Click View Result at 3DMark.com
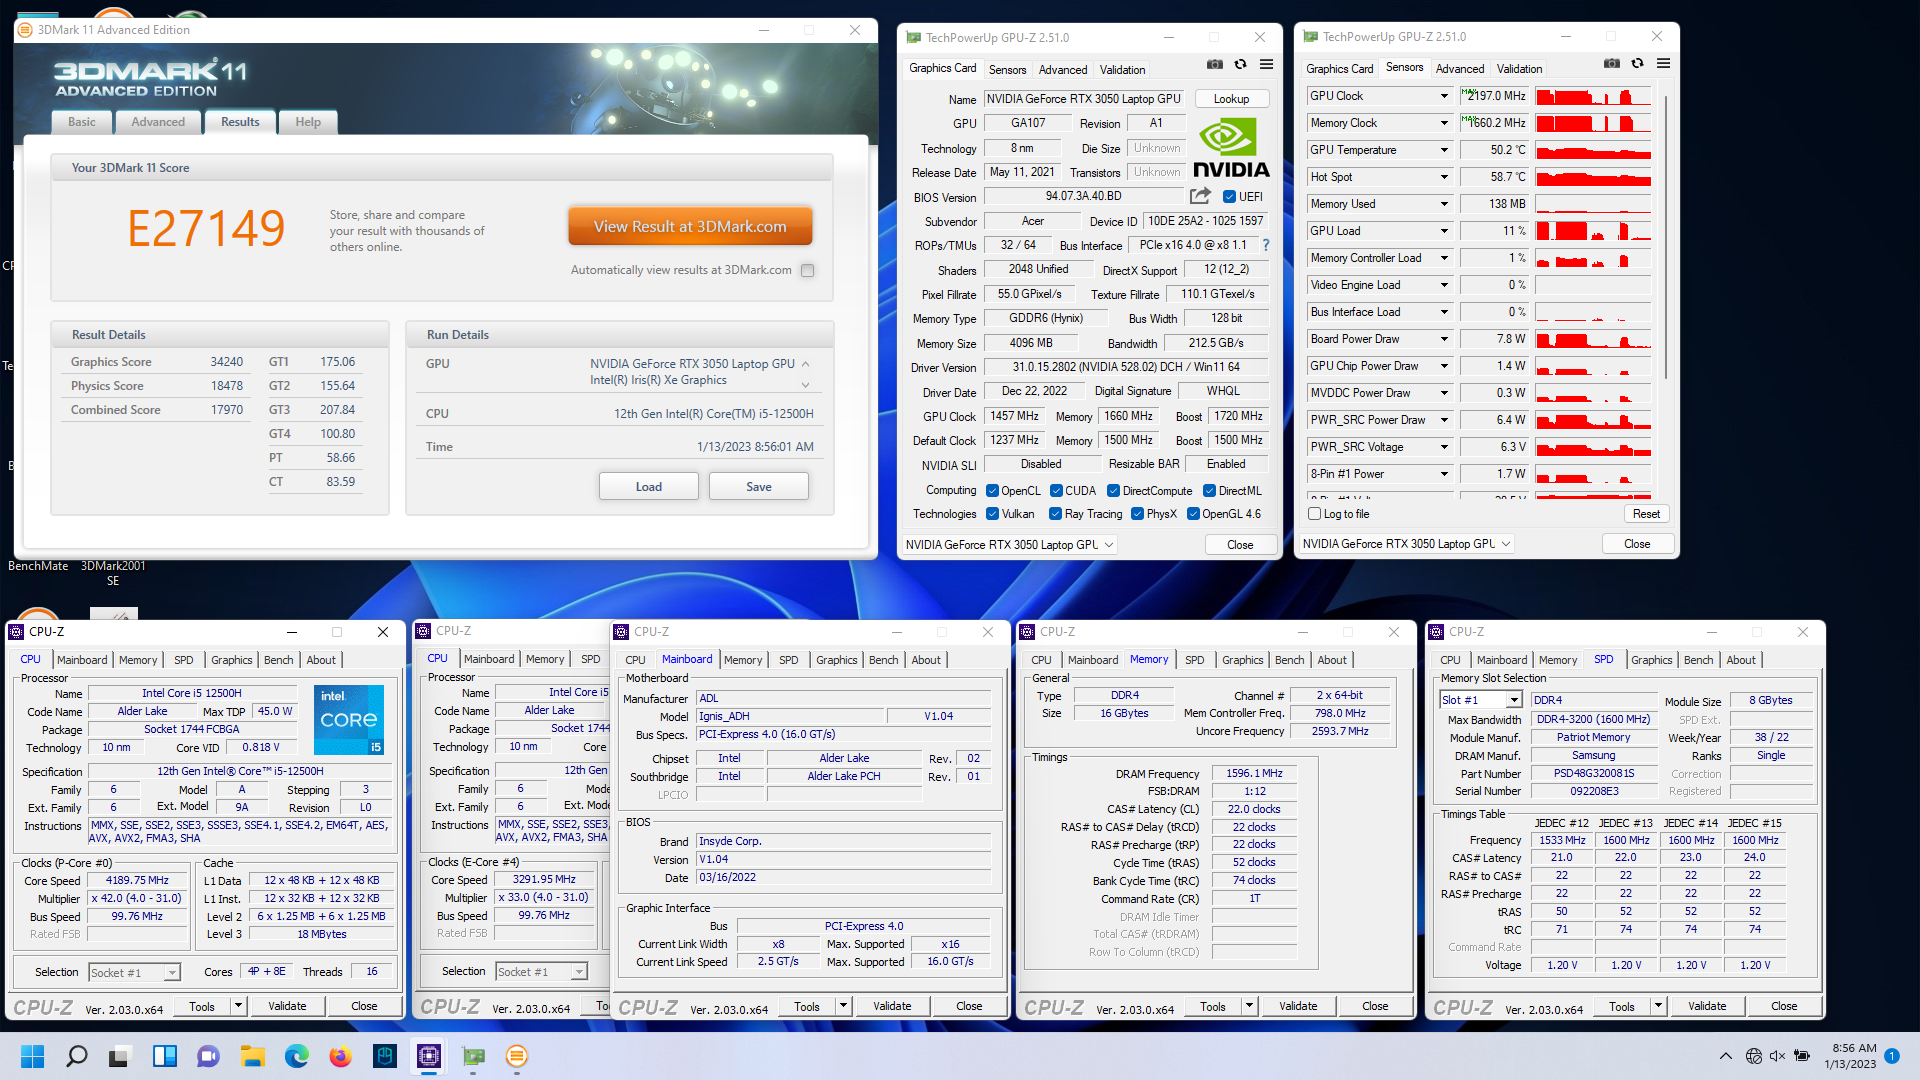The image size is (1920, 1080). coord(690,227)
